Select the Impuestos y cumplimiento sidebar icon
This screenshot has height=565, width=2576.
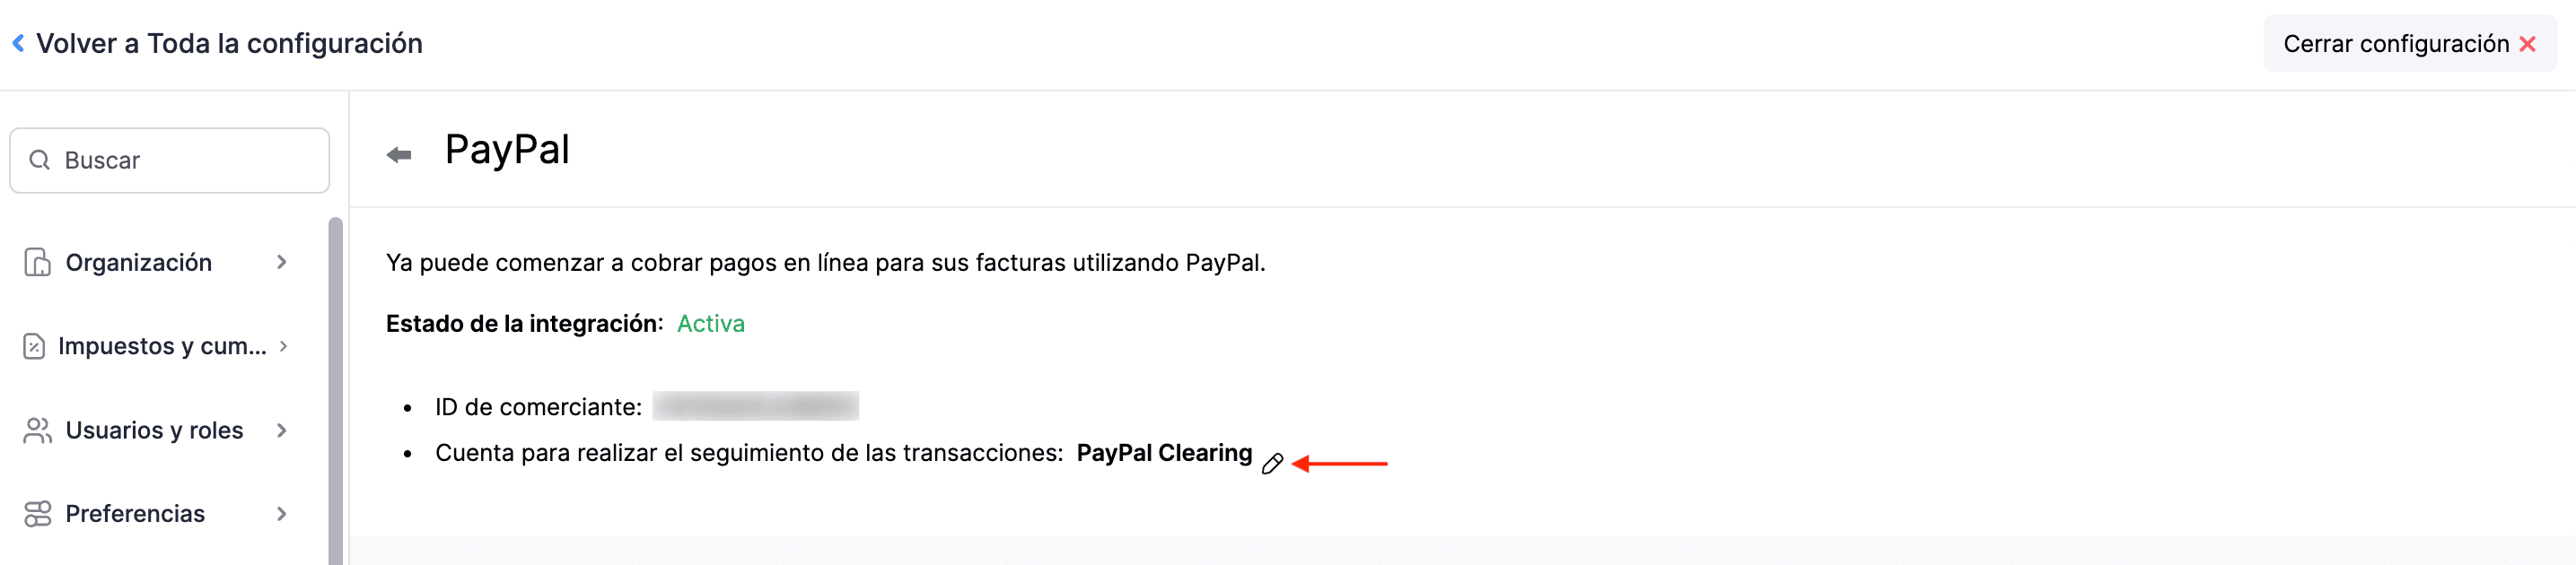36,346
